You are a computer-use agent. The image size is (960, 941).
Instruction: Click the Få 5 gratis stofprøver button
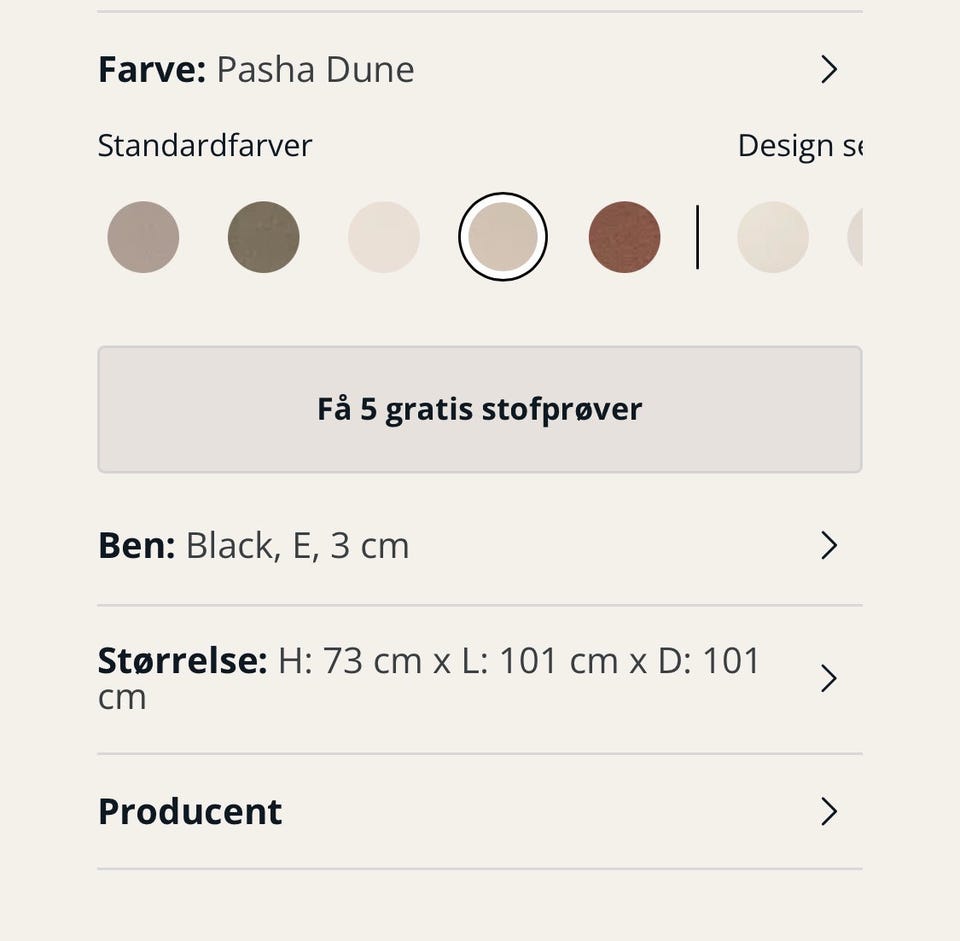(x=479, y=409)
